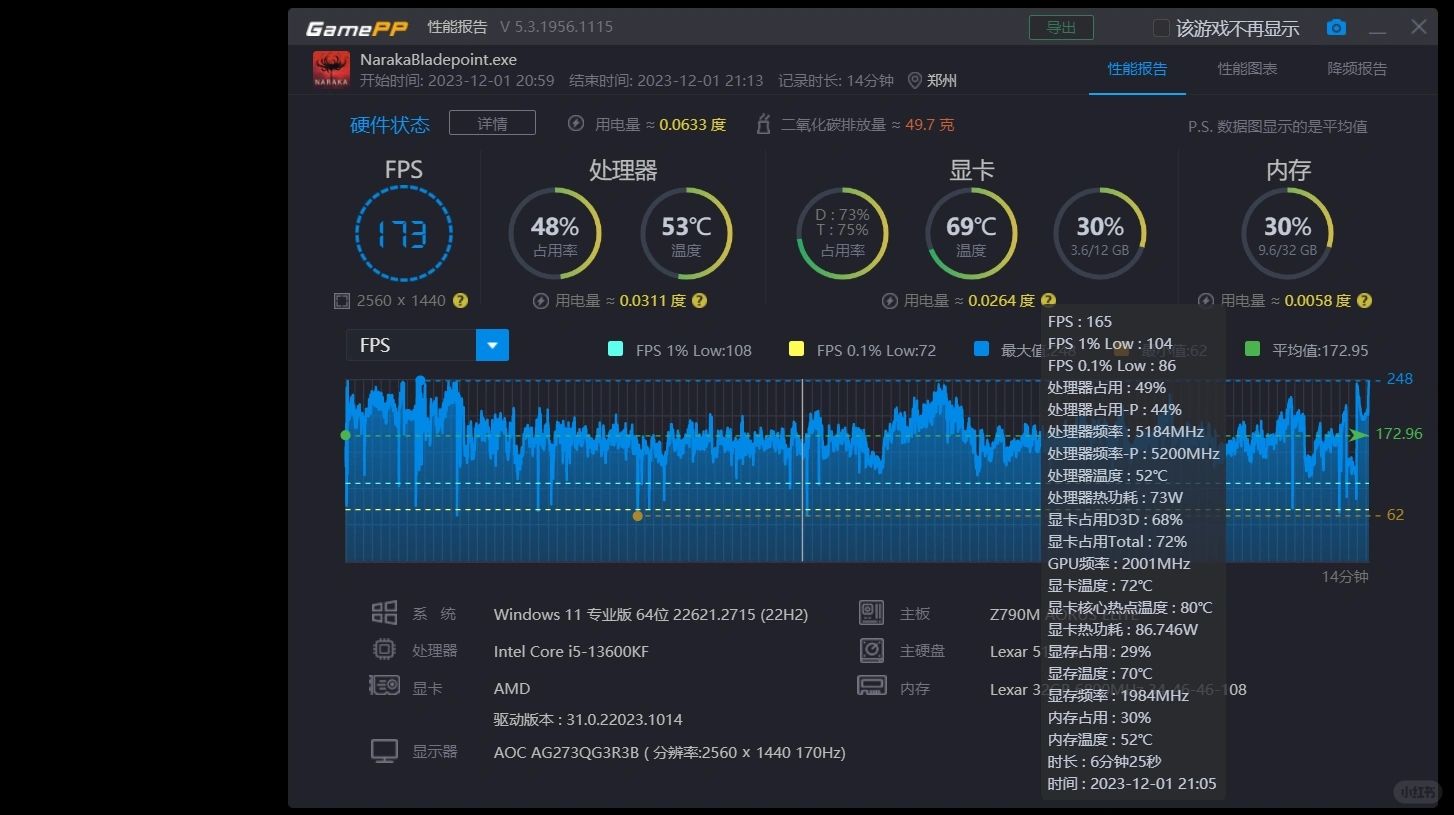Click the green average marker on chart left

coord(346,435)
